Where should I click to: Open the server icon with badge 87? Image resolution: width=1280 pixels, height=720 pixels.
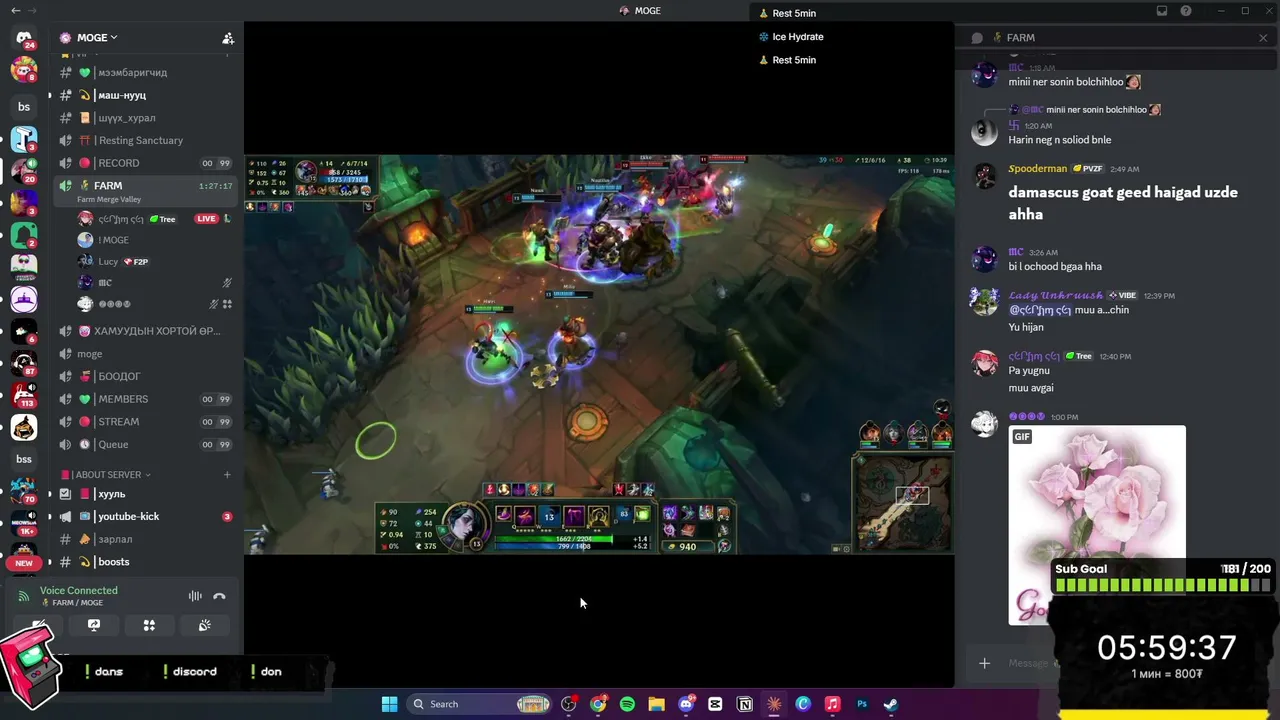24,363
